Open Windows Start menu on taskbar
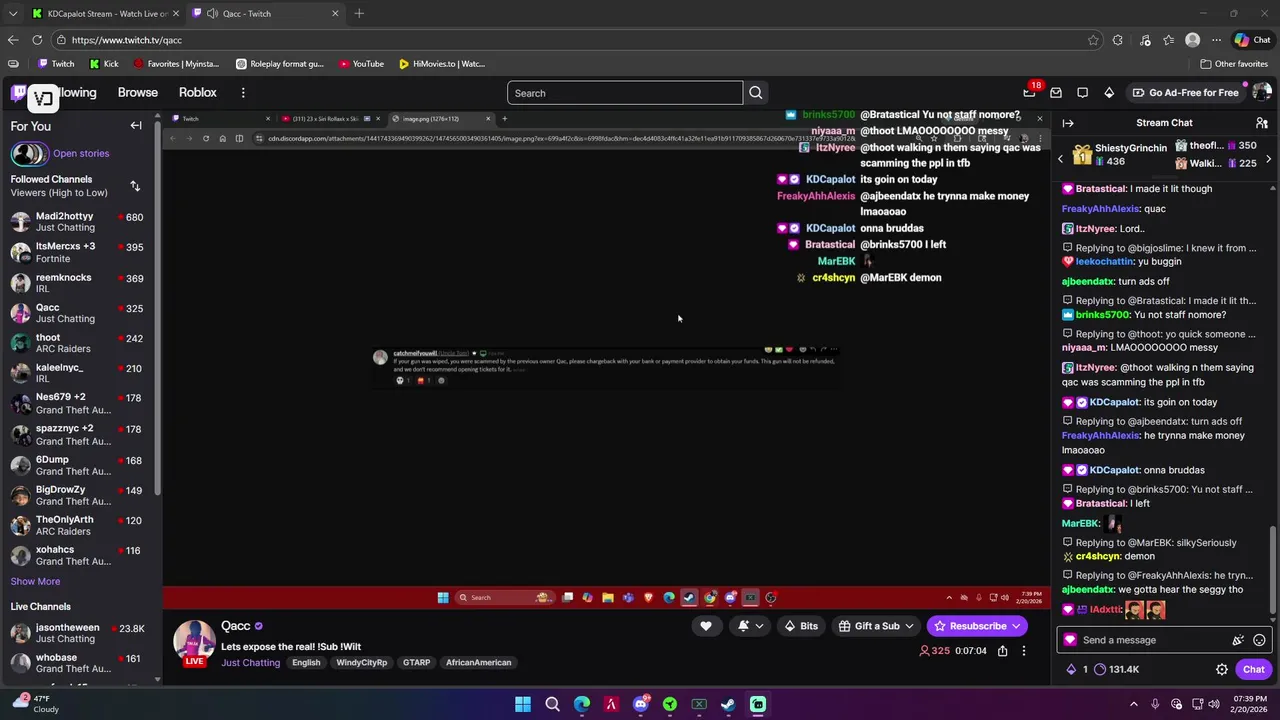The height and width of the screenshot is (720, 1280). pos(523,704)
